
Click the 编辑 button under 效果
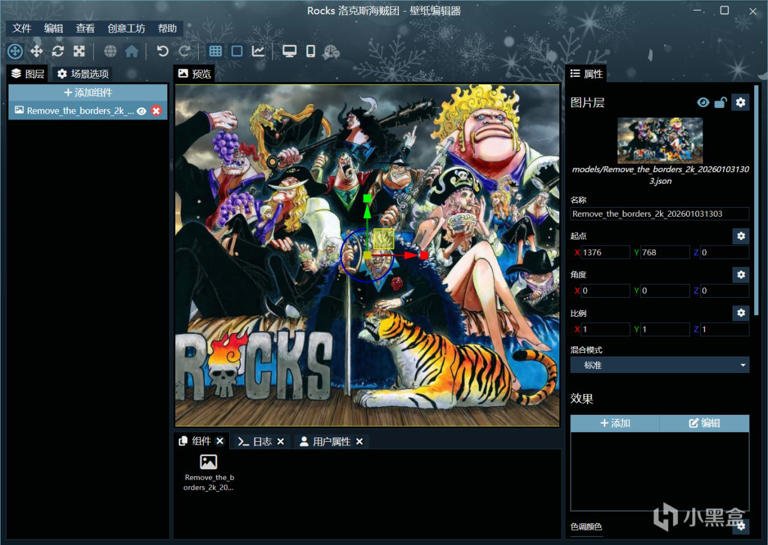(704, 423)
